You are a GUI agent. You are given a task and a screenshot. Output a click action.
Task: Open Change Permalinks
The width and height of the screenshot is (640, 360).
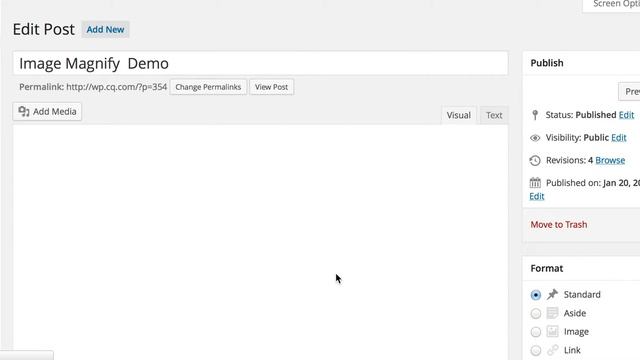coord(208,87)
